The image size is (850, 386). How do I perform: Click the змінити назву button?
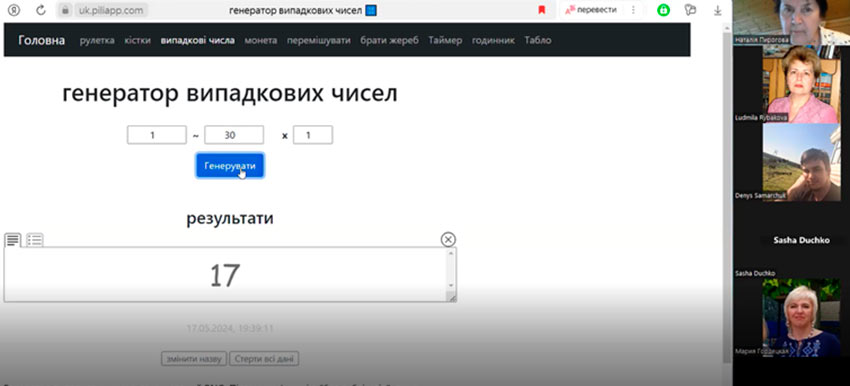(x=194, y=359)
